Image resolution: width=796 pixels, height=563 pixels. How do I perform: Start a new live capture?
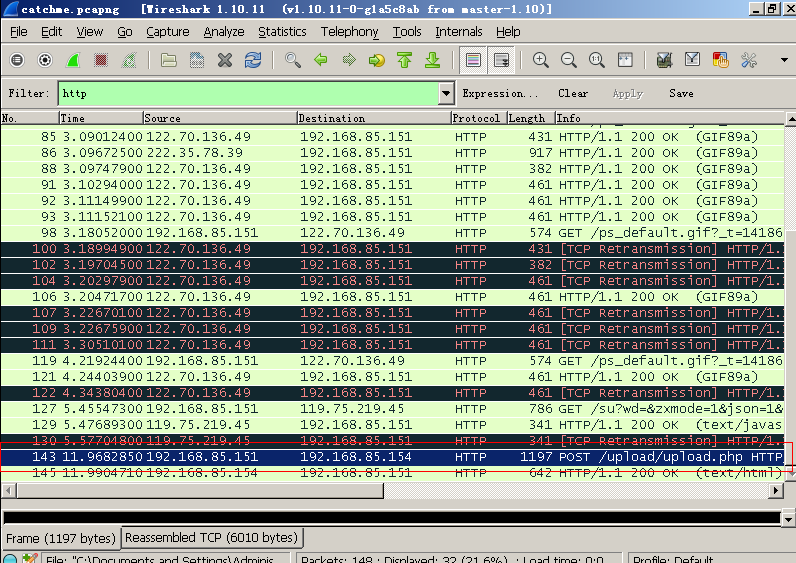73,60
